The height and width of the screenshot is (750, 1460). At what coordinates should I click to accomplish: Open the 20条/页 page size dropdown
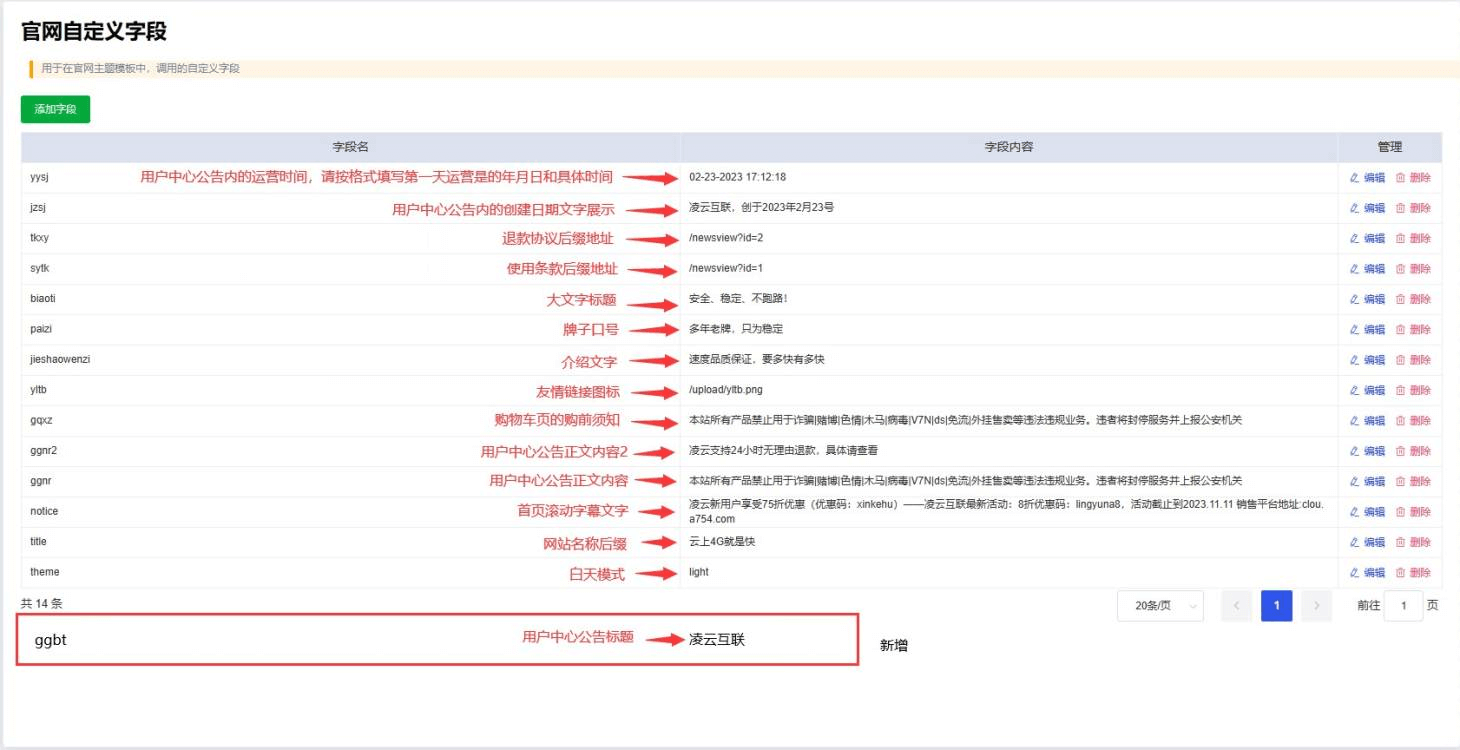[x=1160, y=606]
